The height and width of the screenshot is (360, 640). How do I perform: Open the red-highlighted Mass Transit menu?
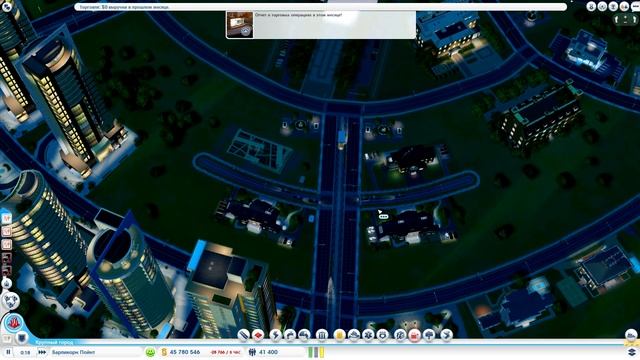(415, 335)
